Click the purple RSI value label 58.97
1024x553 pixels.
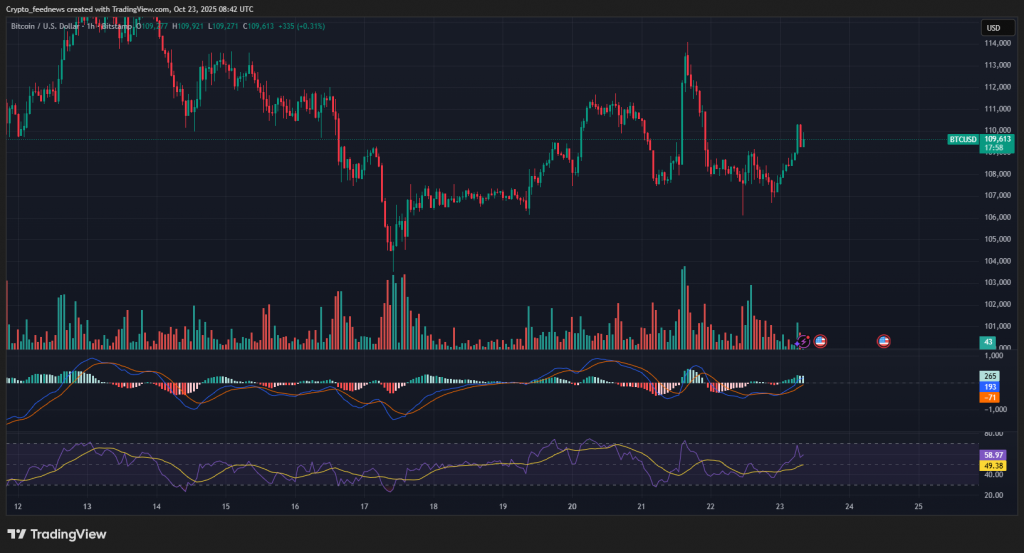[993, 454]
